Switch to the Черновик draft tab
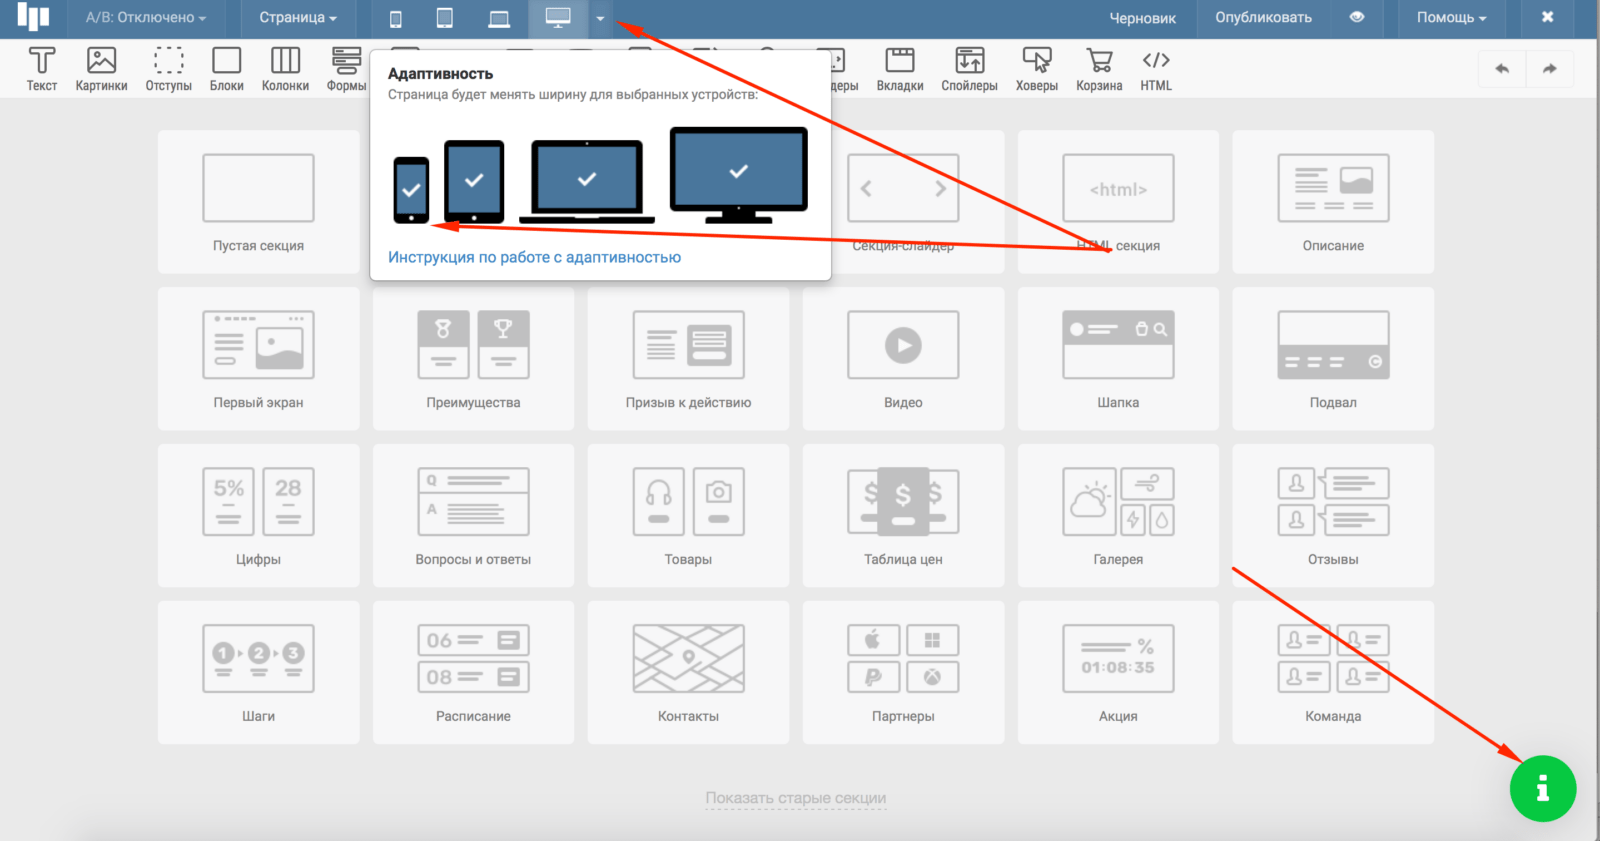 (x=1142, y=18)
